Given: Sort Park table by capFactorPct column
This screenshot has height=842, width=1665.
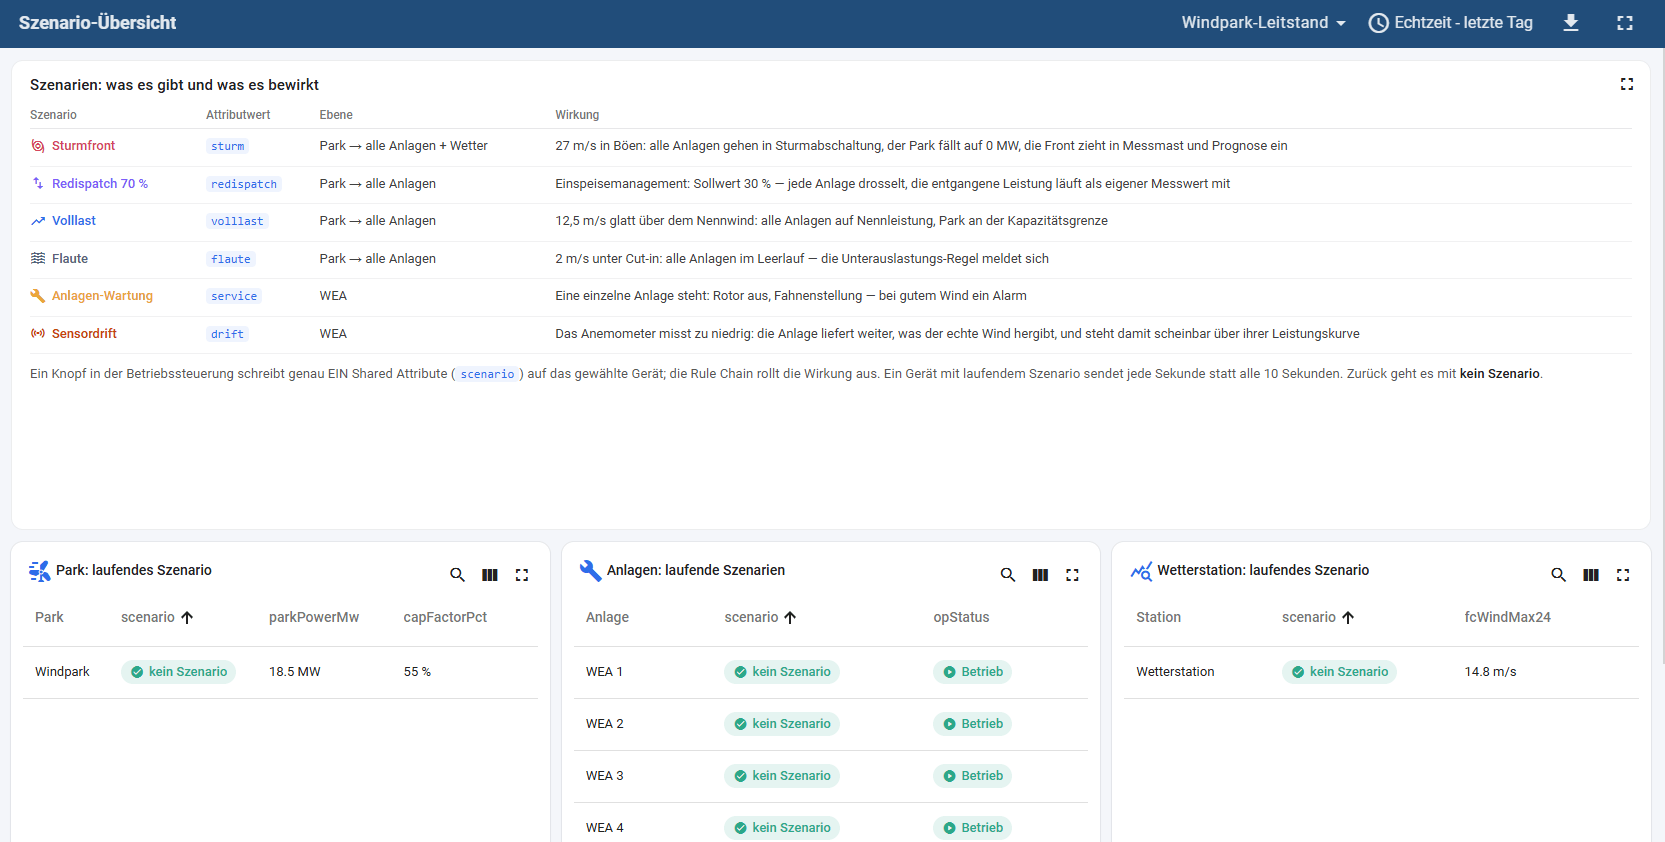Looking at the screenshot, I should (x=445, y=618).
